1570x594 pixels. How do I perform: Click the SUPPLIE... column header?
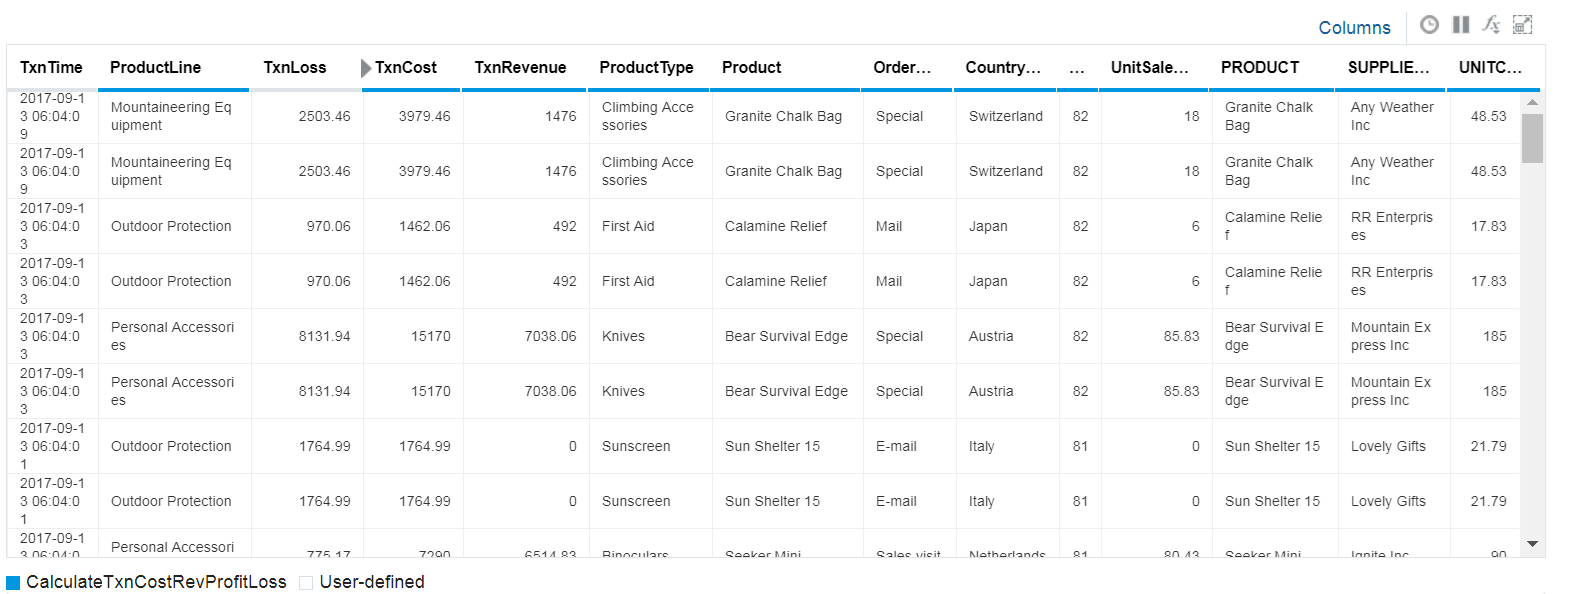(x=1388, y=68)
